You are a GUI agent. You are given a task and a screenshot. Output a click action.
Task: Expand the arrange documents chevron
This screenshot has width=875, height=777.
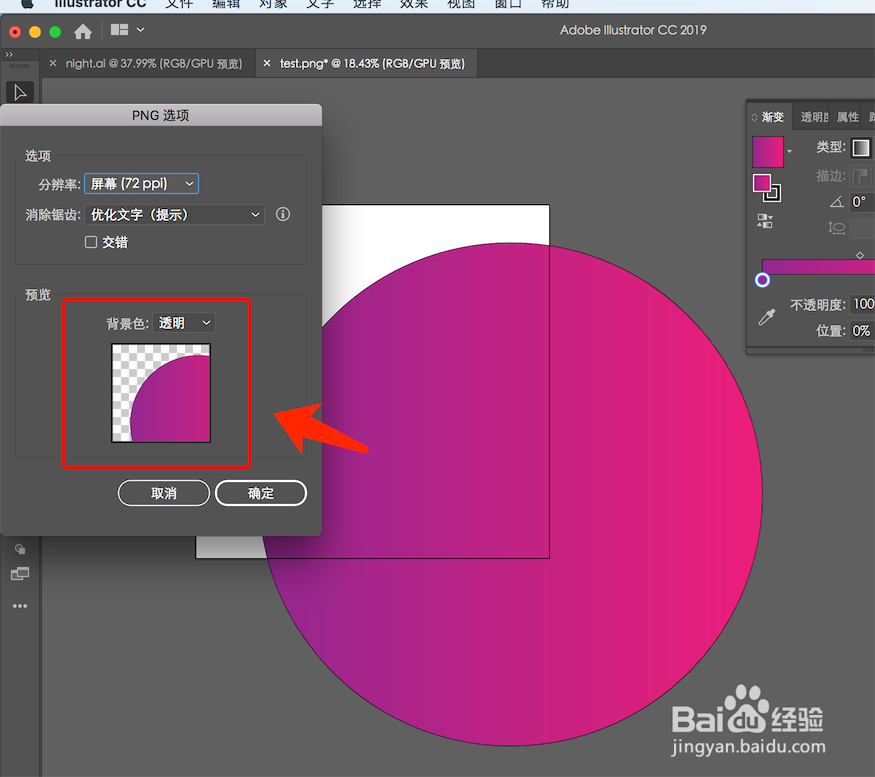click(141, 30)
